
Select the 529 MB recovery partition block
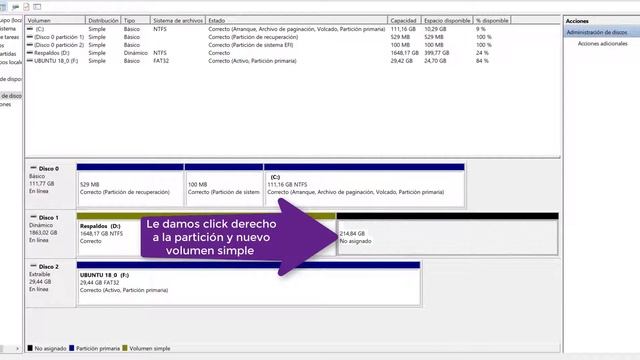pos(130,186)
